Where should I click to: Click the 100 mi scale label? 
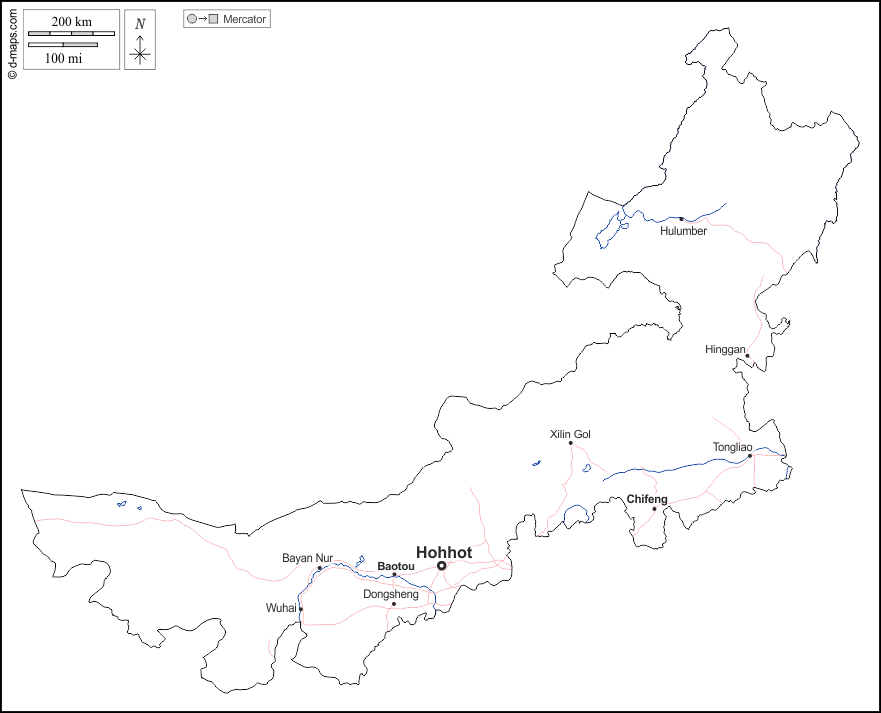64,59
